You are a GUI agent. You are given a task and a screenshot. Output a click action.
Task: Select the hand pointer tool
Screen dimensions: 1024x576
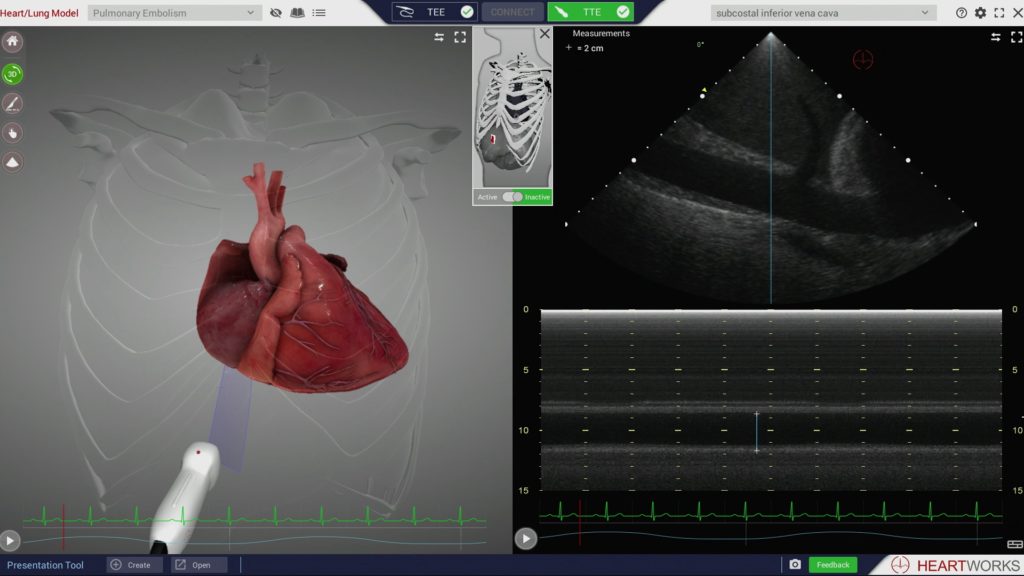tap(13, 132)
